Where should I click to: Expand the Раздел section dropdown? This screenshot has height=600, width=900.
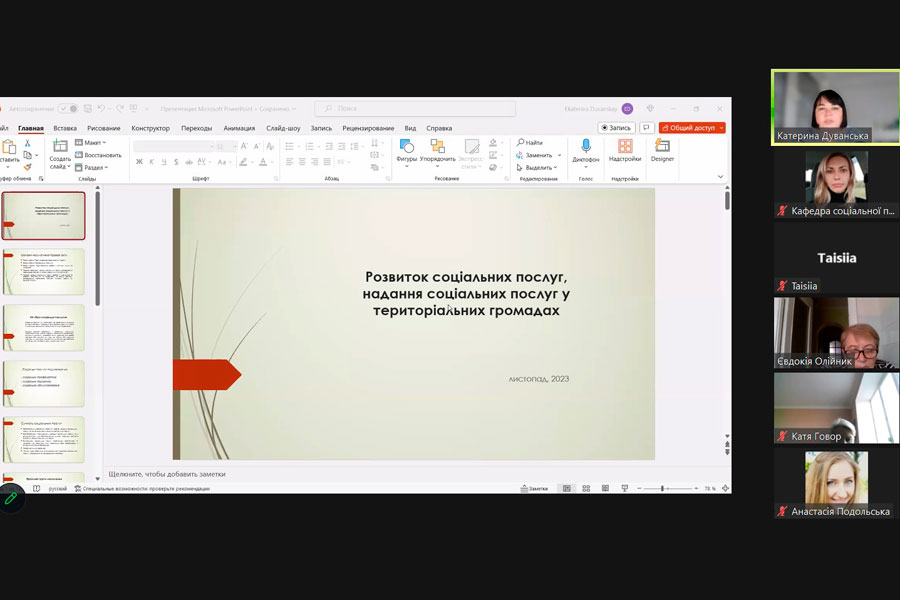93,168
